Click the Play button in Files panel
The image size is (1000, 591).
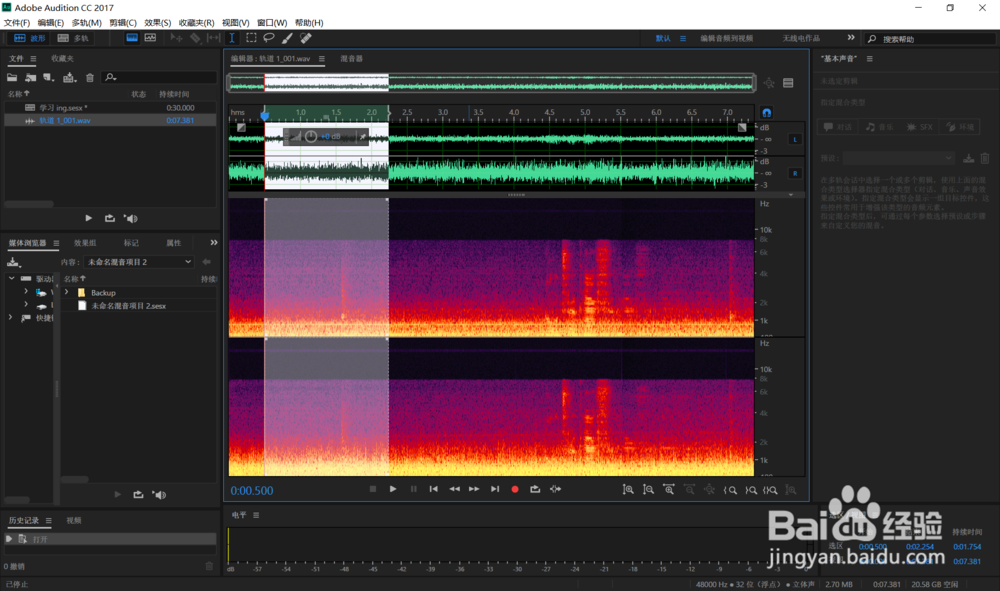[89, 218]
